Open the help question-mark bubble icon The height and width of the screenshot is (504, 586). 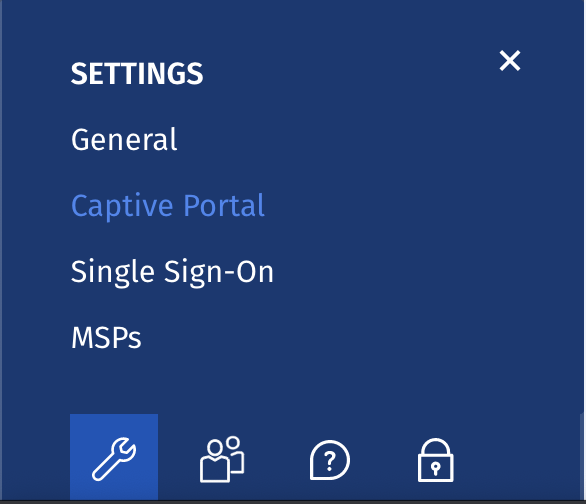pyautogui.click(x=330, y=460)
